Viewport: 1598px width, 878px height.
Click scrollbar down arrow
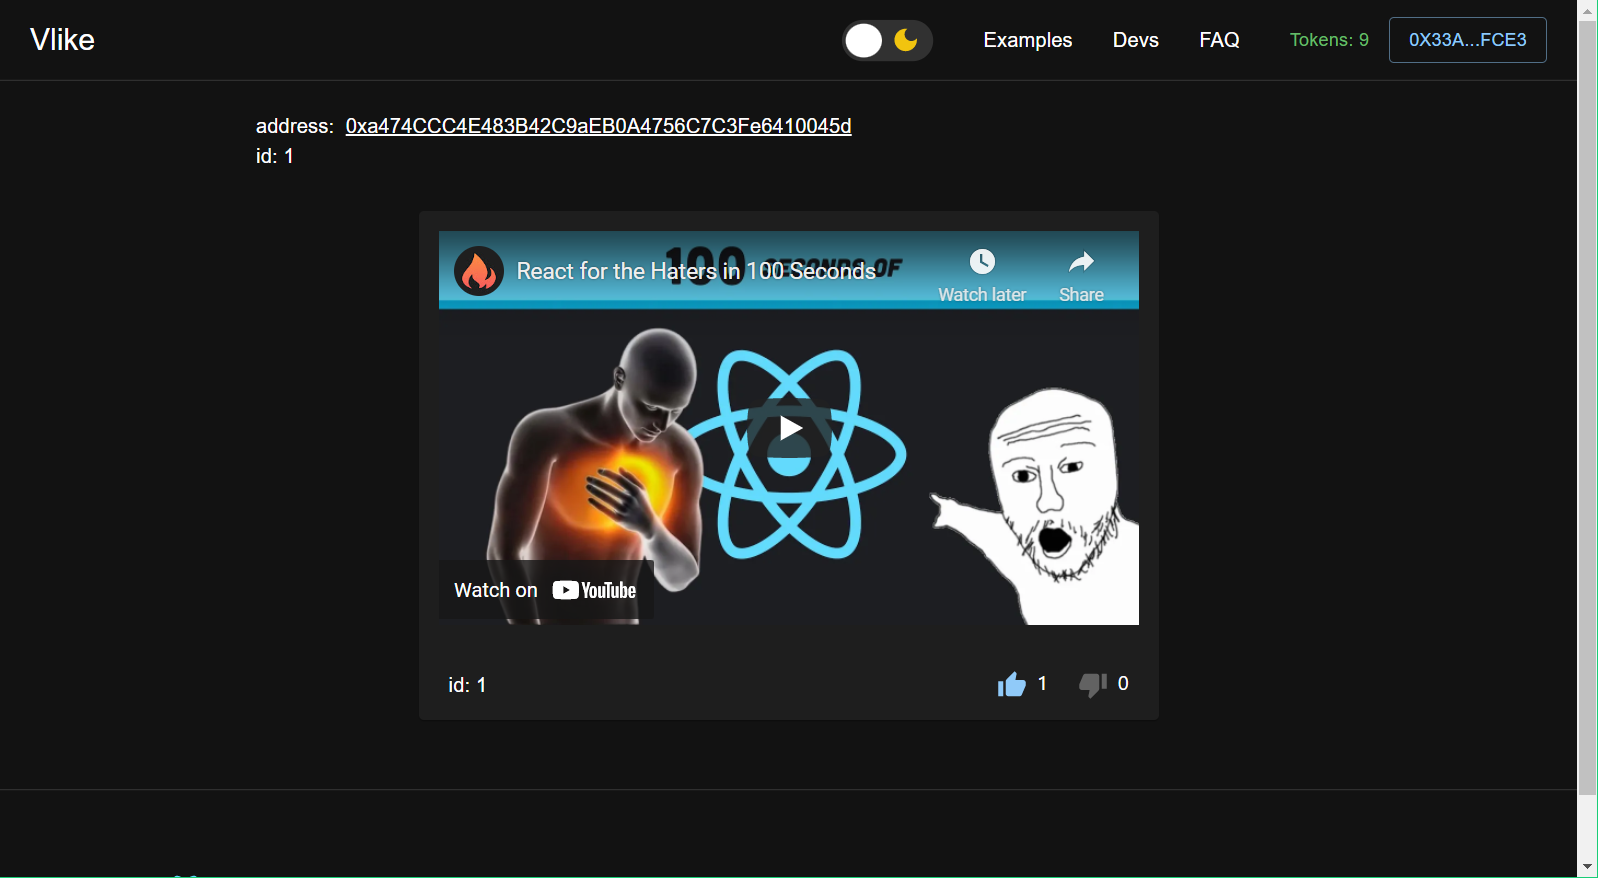click(1587, 867)
